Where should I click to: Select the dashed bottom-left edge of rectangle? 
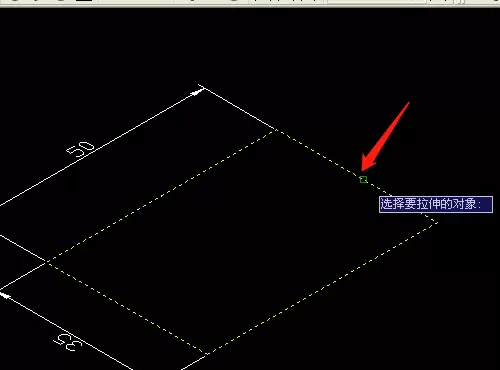tap(127, 308)
